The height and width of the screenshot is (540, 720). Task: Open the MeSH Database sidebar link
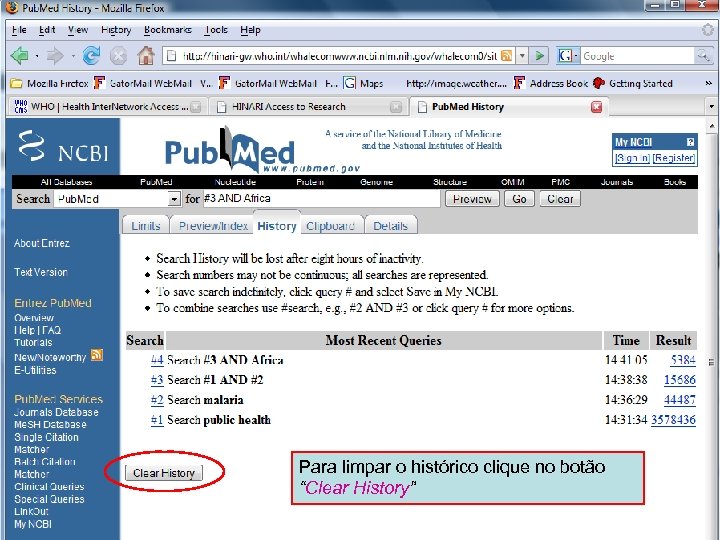point(50,425)
